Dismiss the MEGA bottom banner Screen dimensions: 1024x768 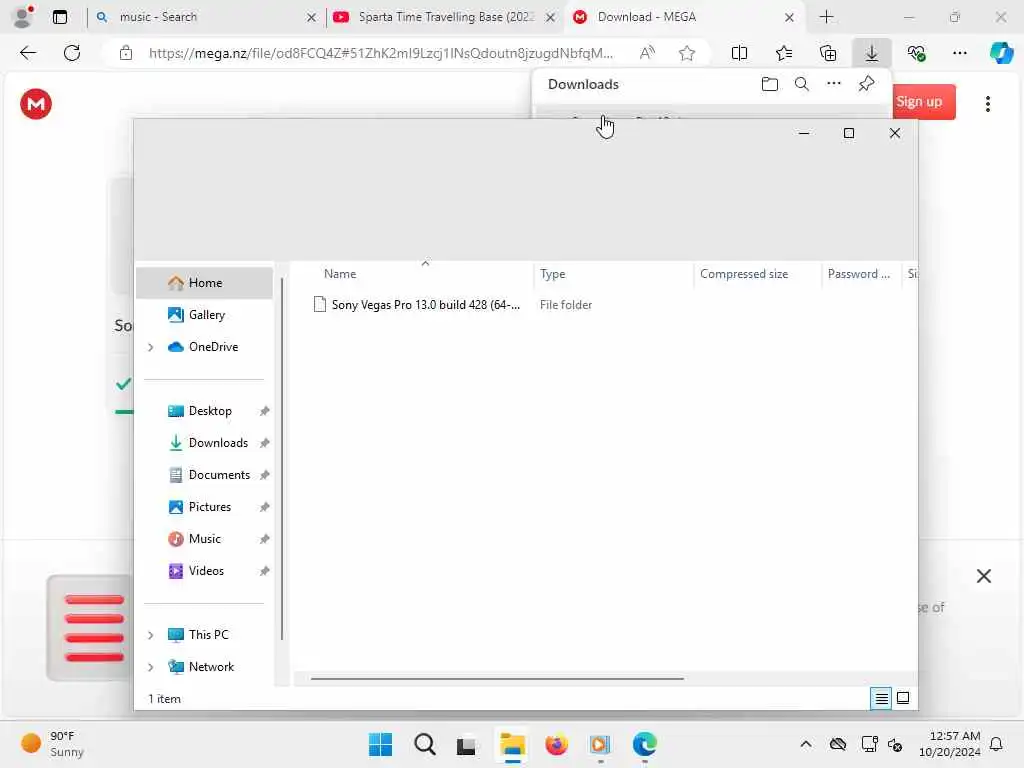click(x=984, y=576)
